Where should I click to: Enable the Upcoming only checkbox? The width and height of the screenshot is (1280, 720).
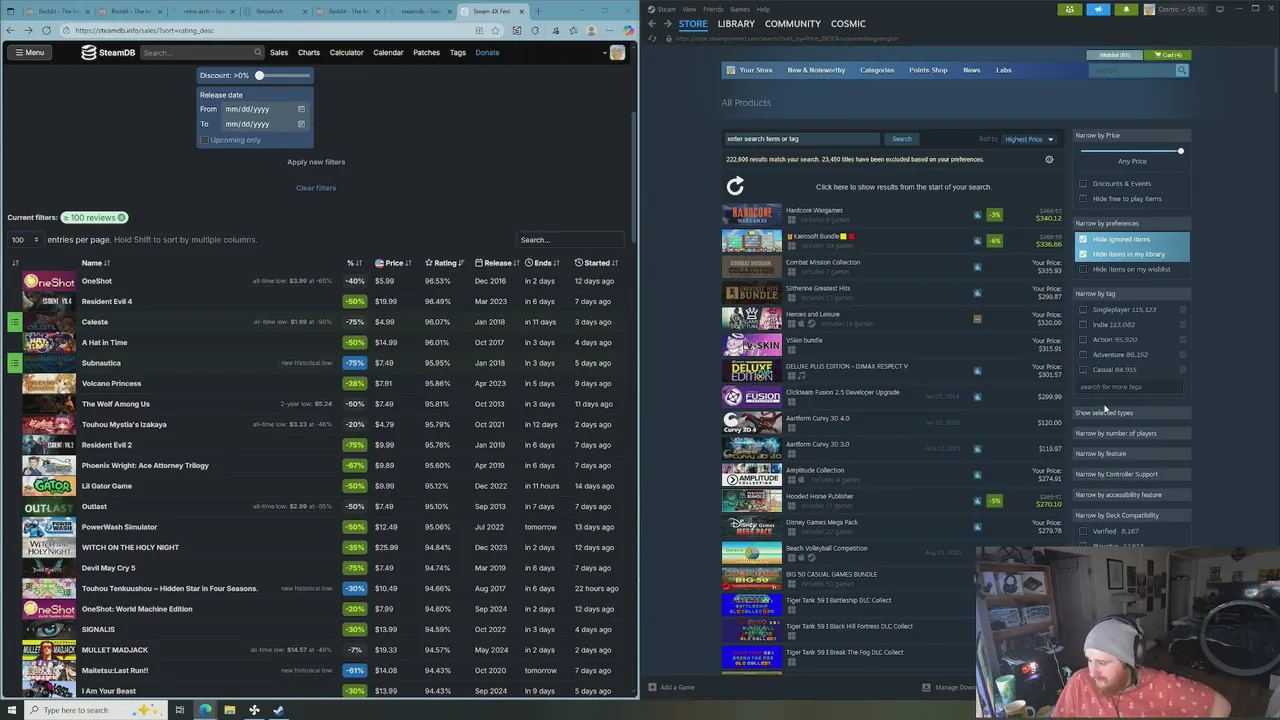click(205, 140)
